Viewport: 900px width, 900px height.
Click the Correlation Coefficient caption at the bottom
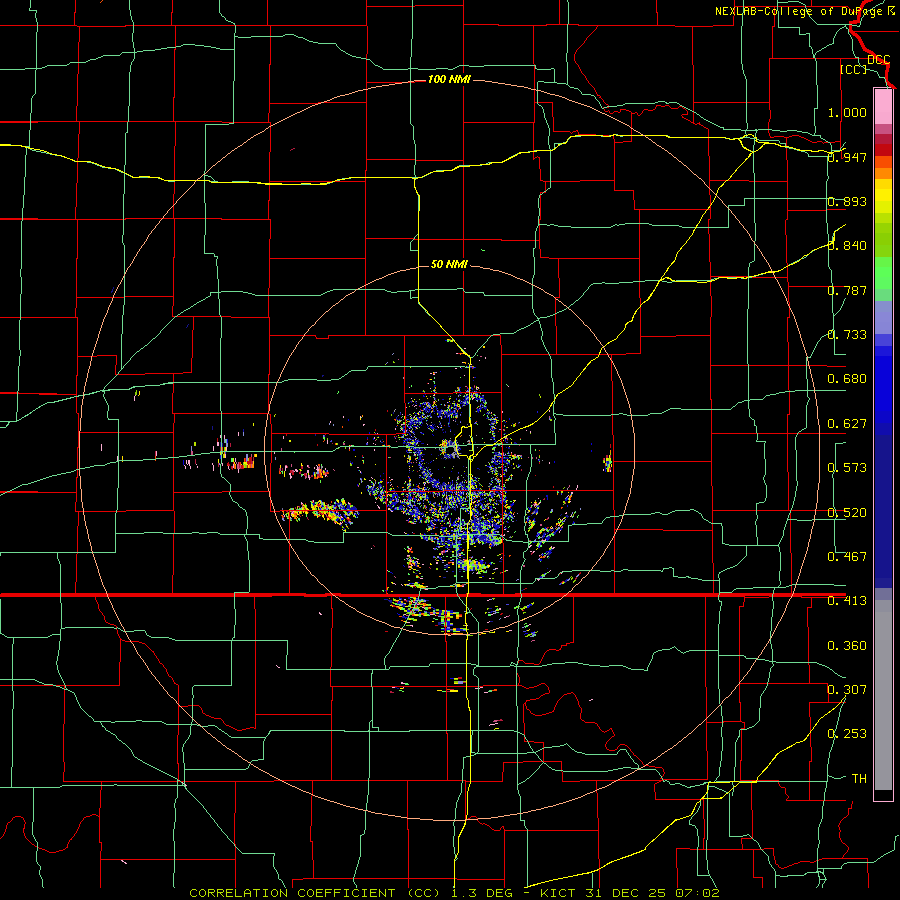454,893
